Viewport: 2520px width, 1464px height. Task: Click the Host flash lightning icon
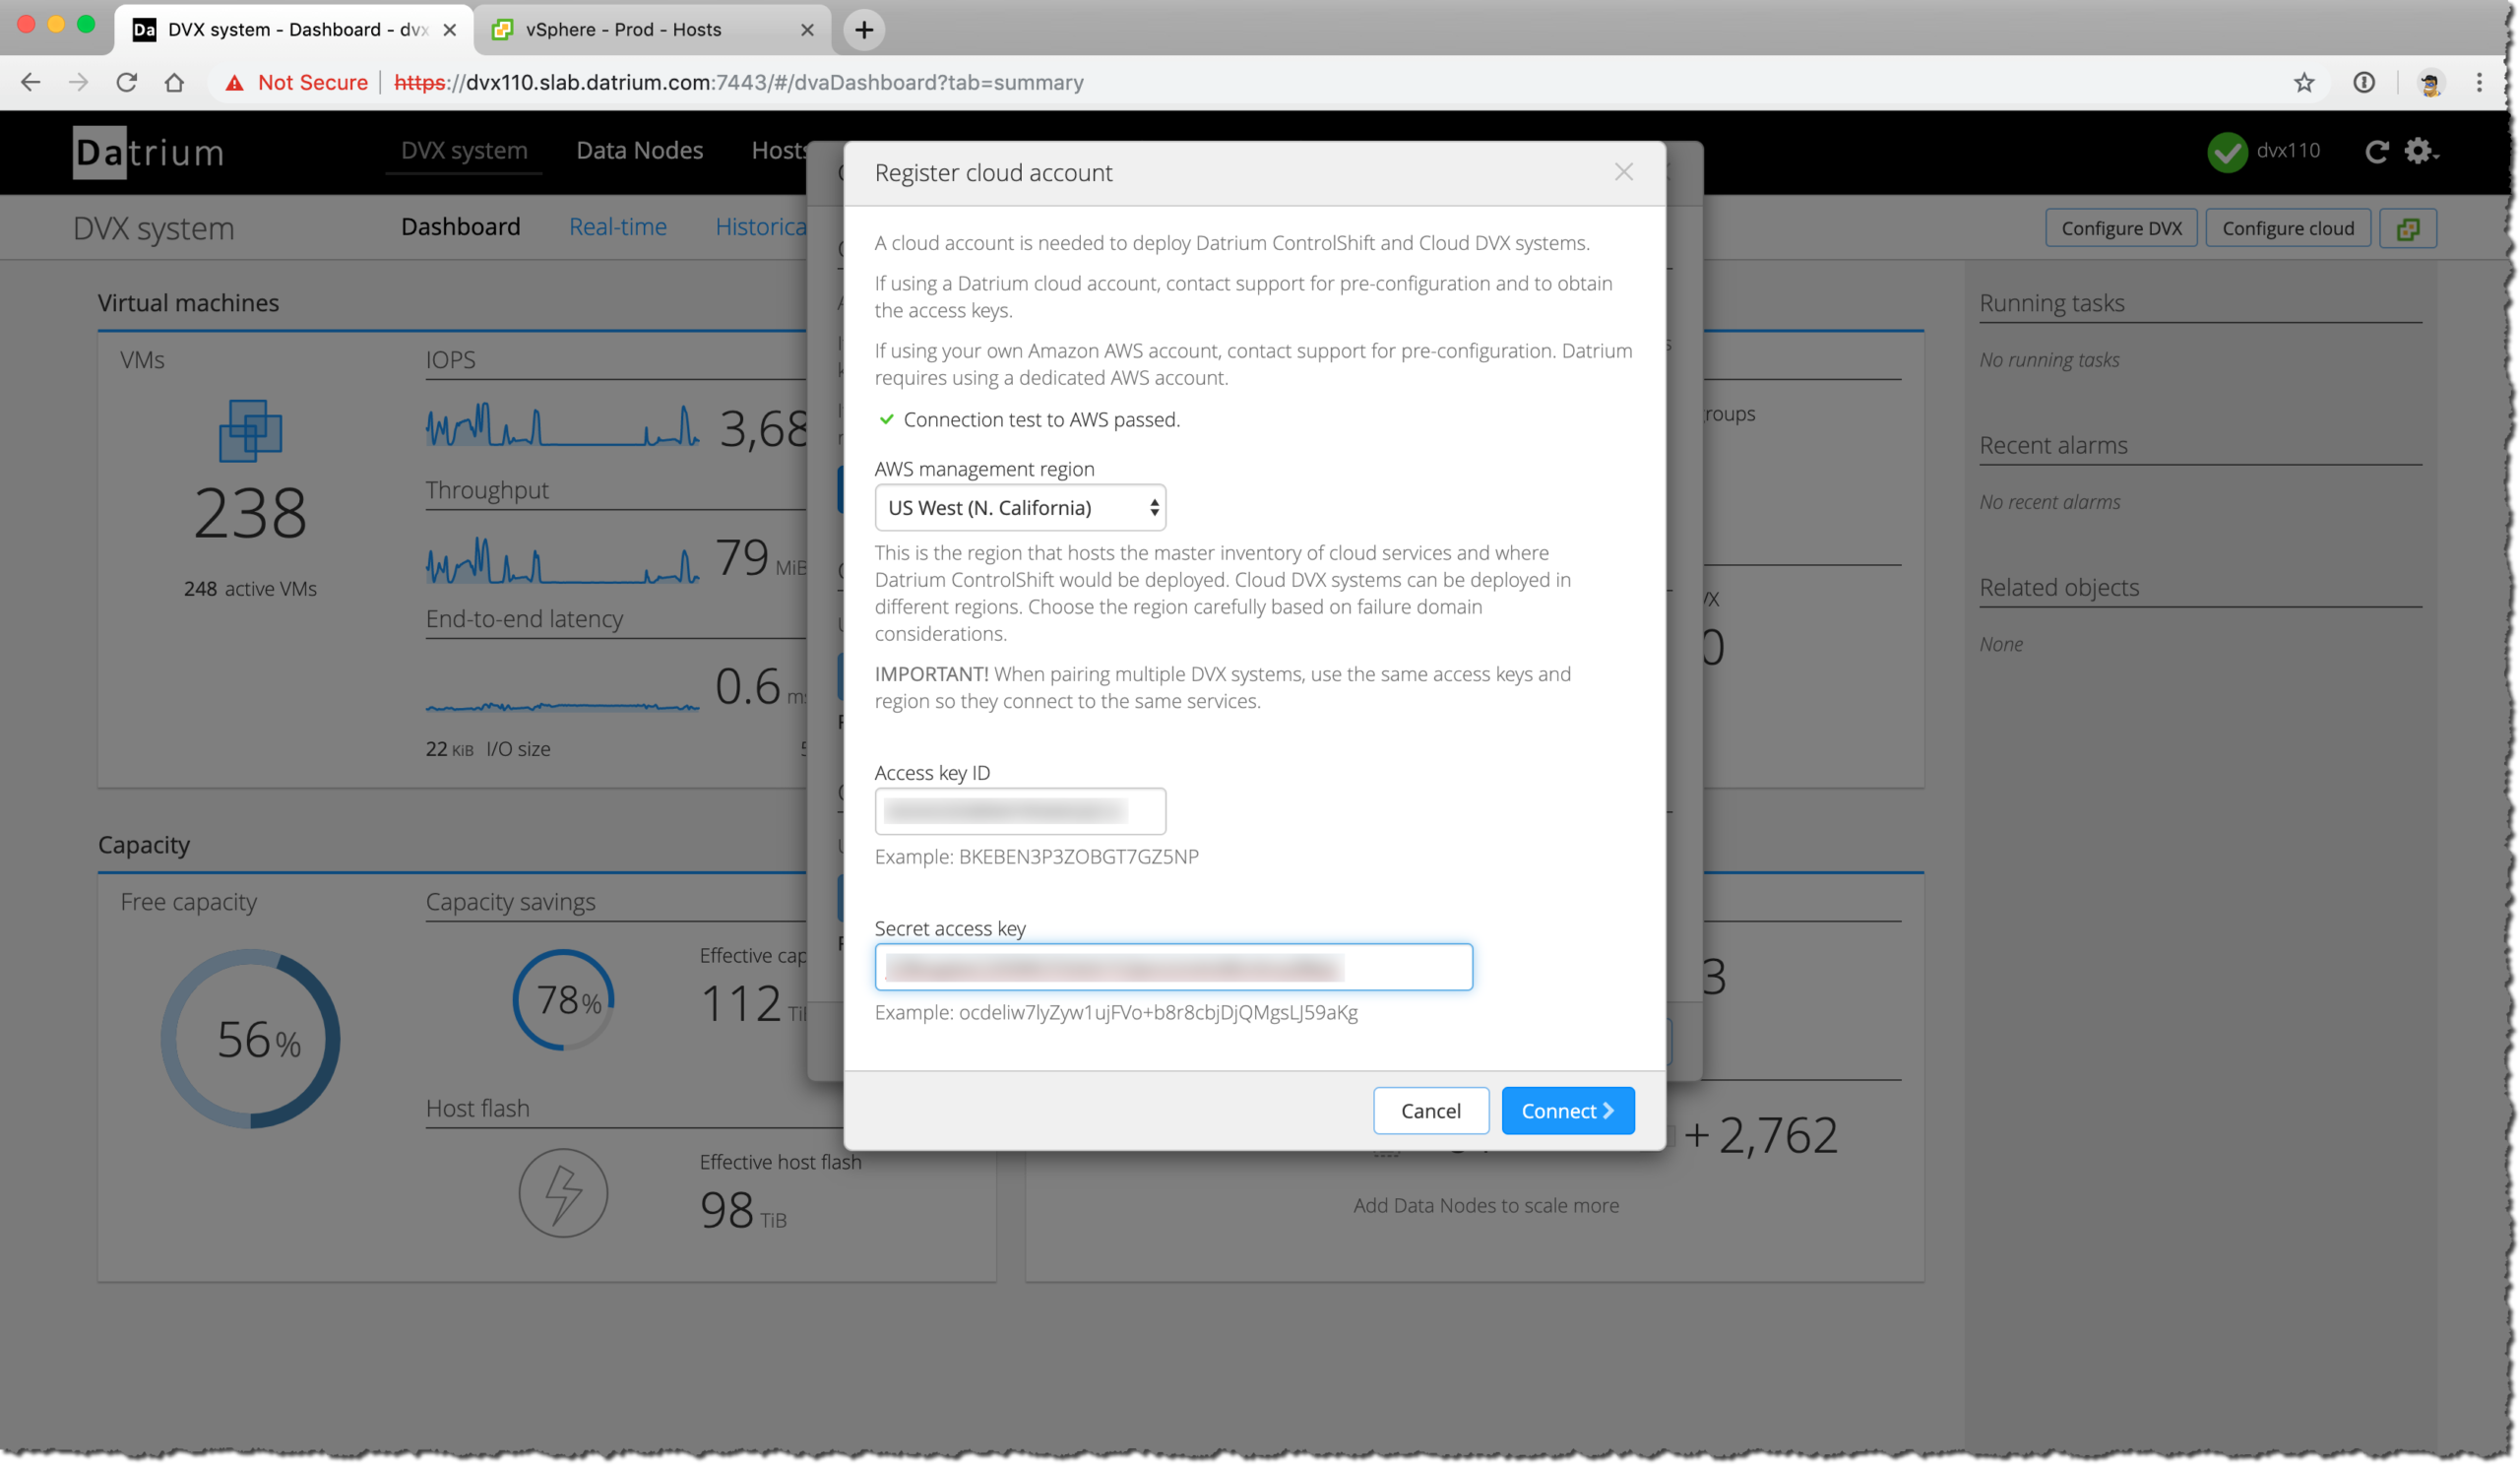pos(563,1193)
